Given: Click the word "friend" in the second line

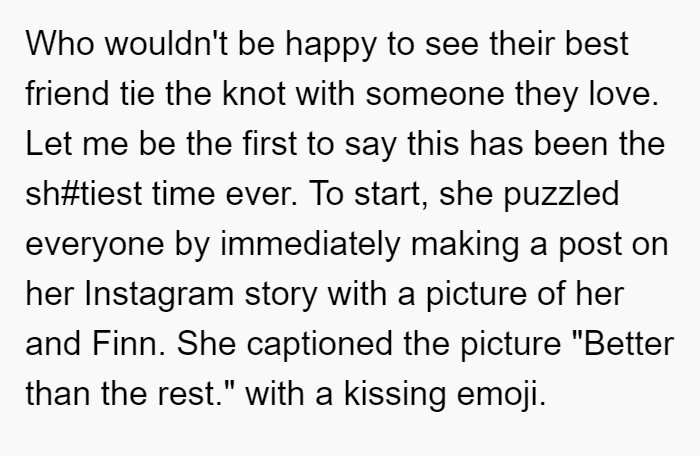Looking at the screenshot, I should (67, 94).
